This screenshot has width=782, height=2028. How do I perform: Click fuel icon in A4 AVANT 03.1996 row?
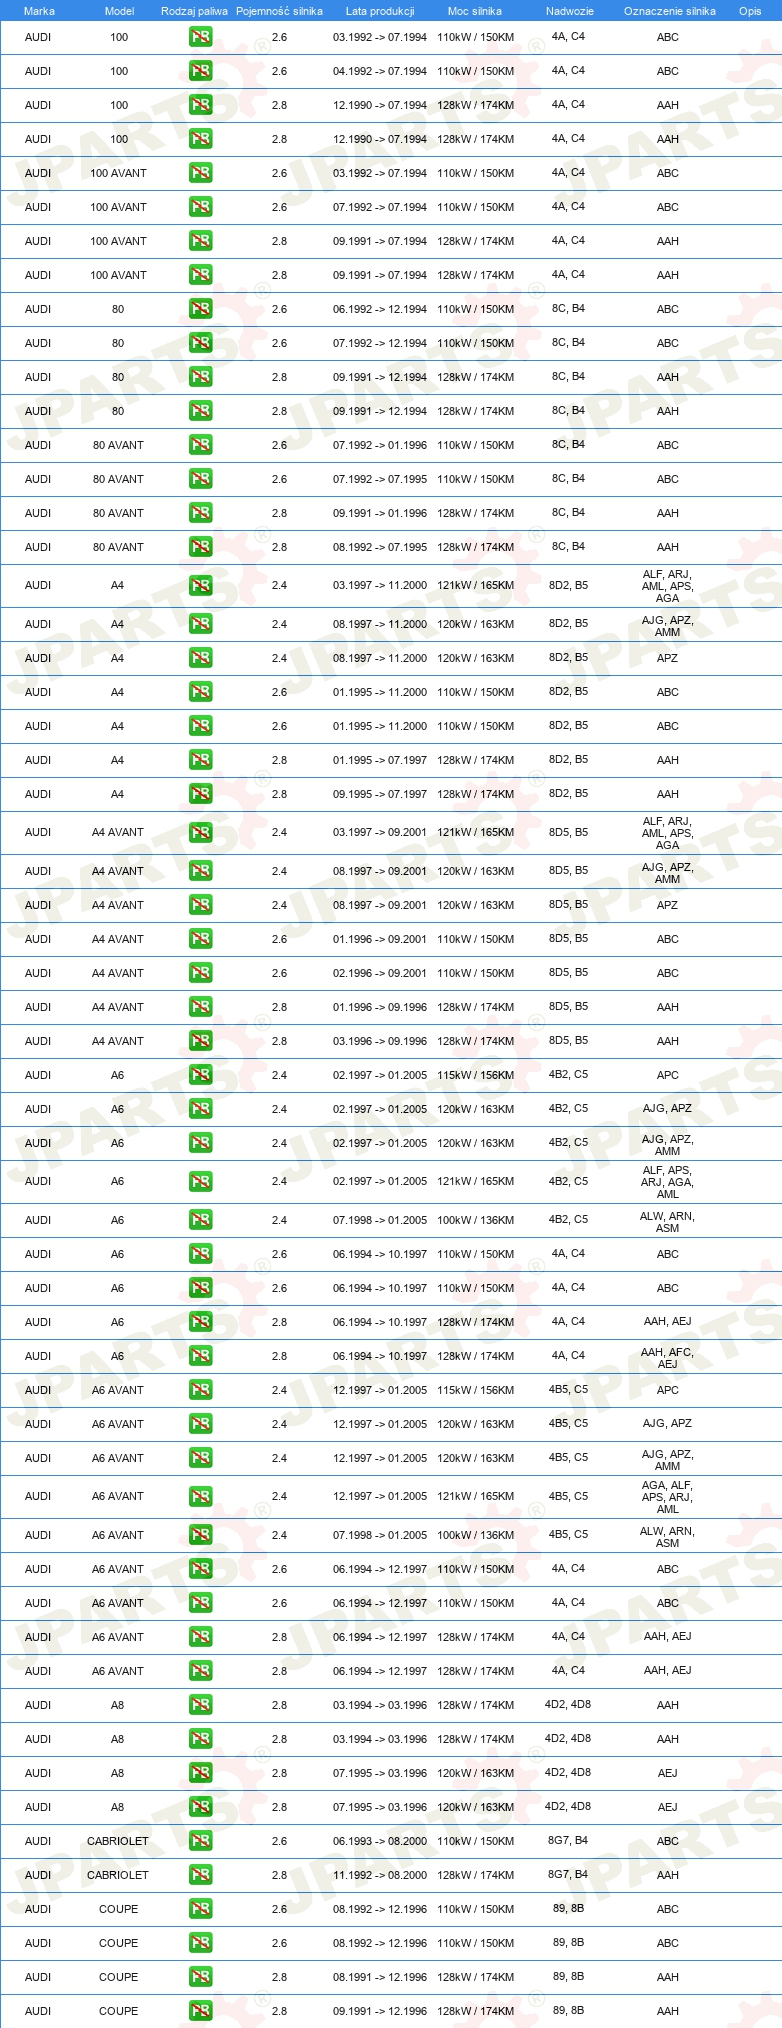click(200, 1041)
